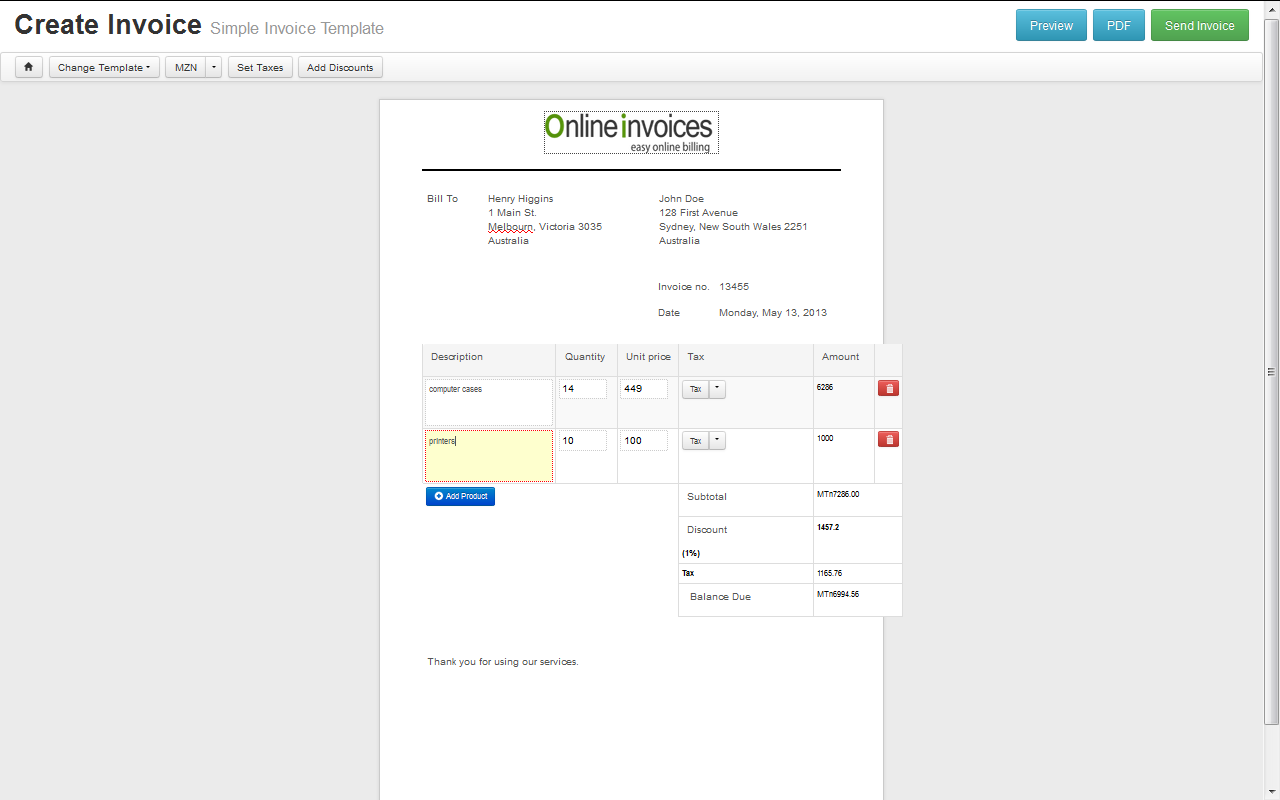
Task: Delete the printers row with trash icon
Action: coord(888,439)
